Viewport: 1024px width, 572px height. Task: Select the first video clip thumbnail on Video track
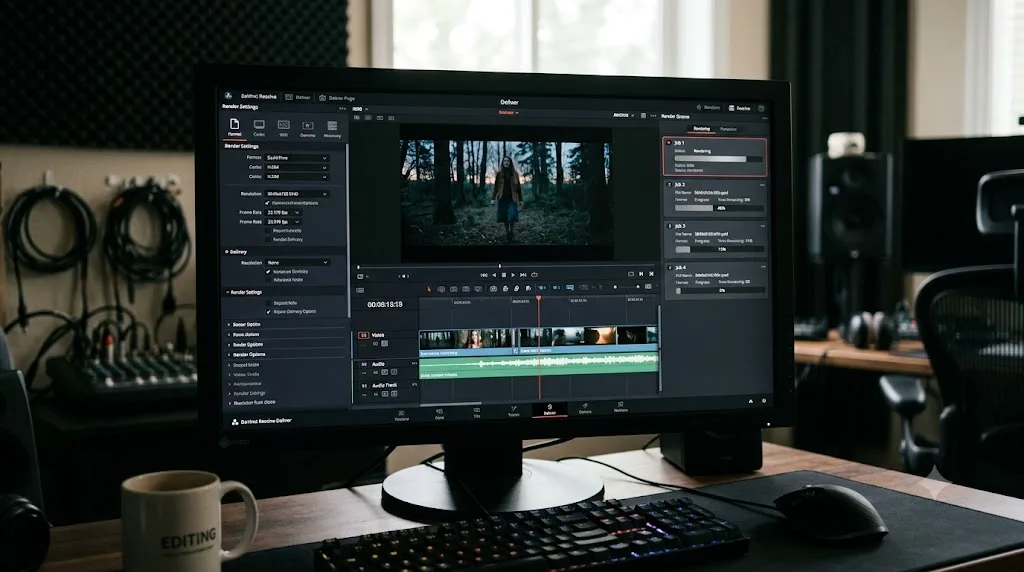point(468,338)
